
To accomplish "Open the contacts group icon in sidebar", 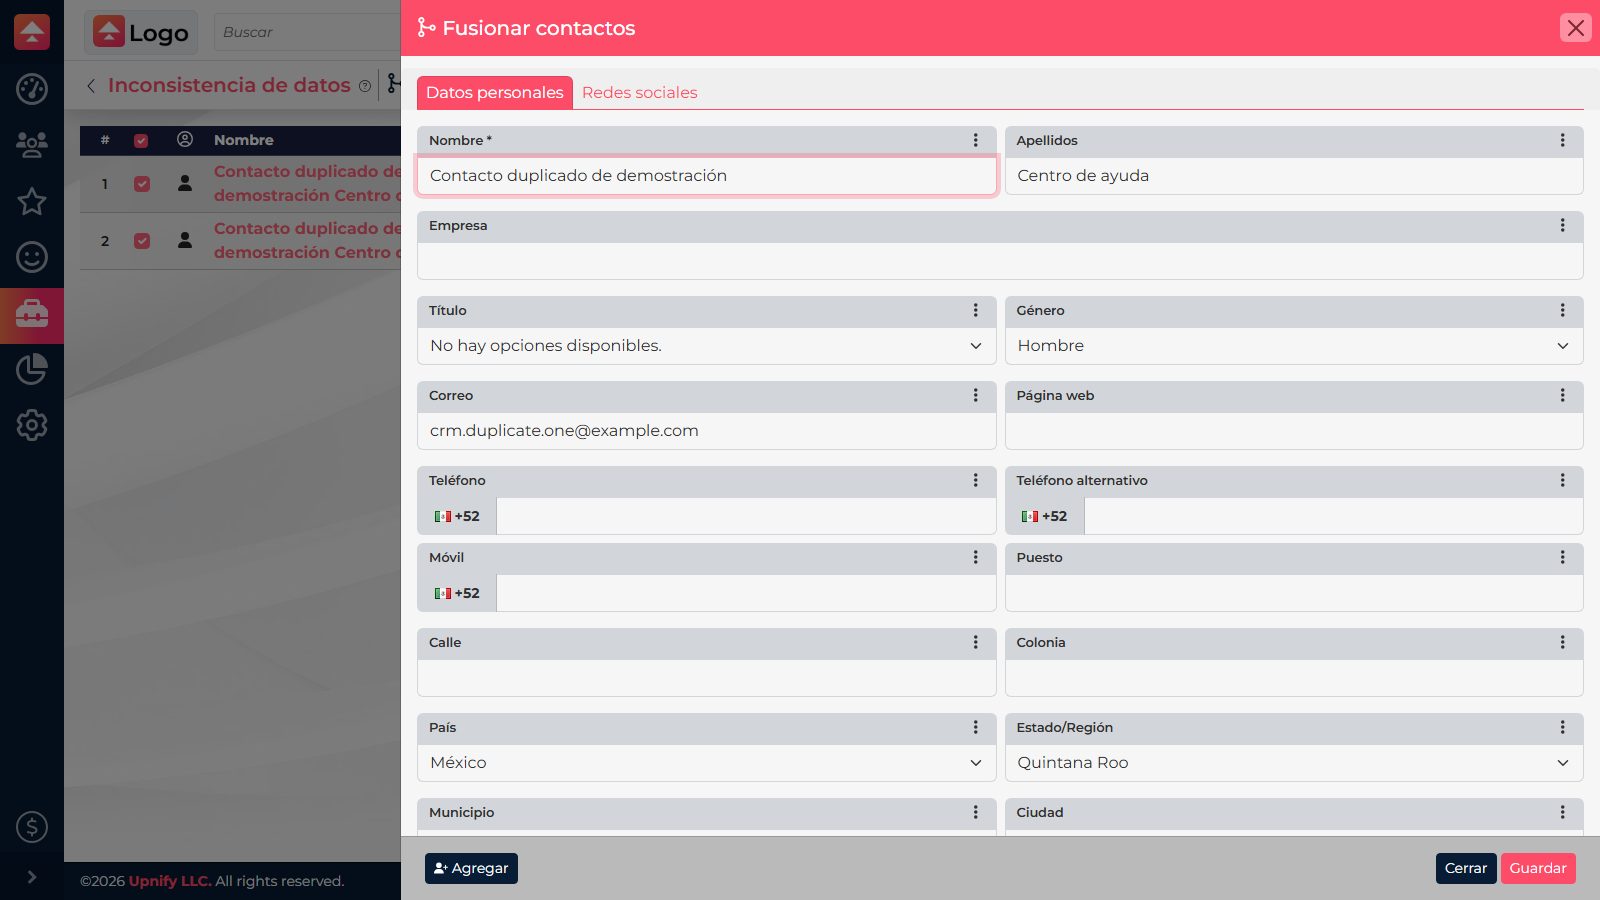I will [x=32, y=145].
